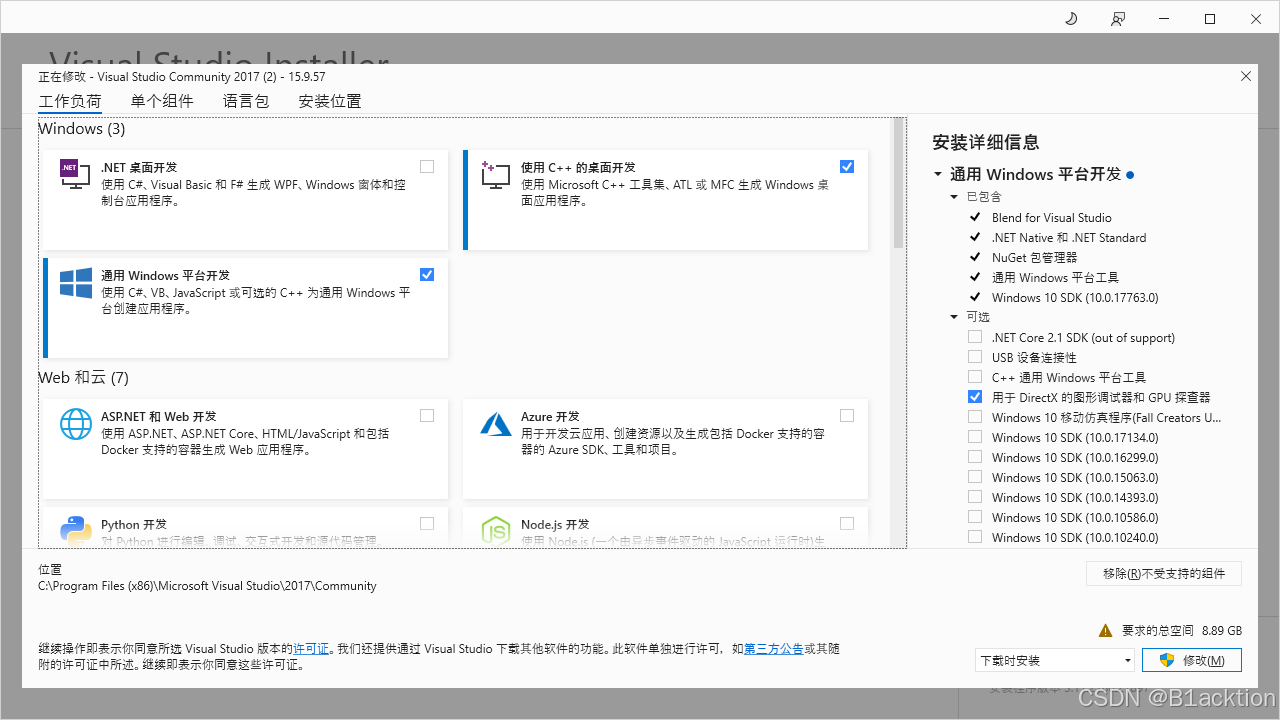
Task: Check Windows 10 SDK (10.0.15063.0)
Action: click(975, 477)
